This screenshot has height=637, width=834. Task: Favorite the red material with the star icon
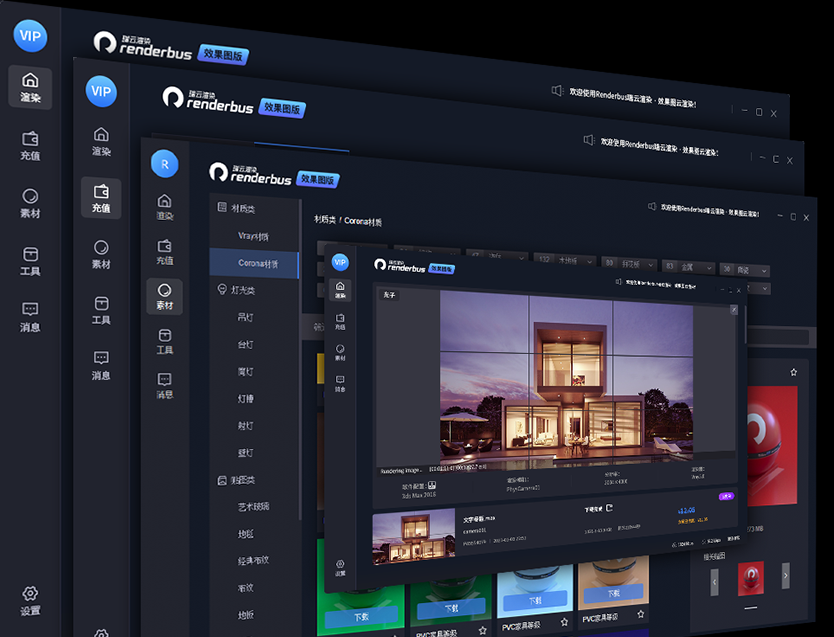(794, 372)
